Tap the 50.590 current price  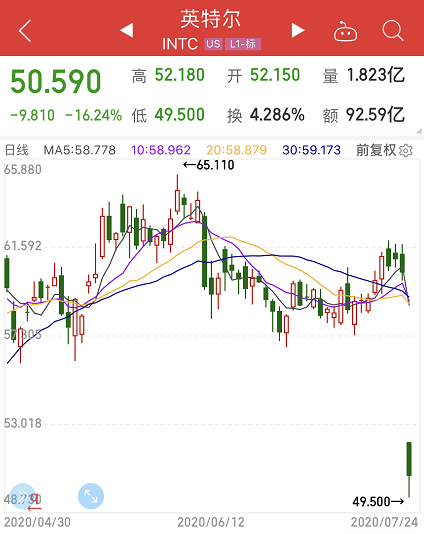[56, 81]
